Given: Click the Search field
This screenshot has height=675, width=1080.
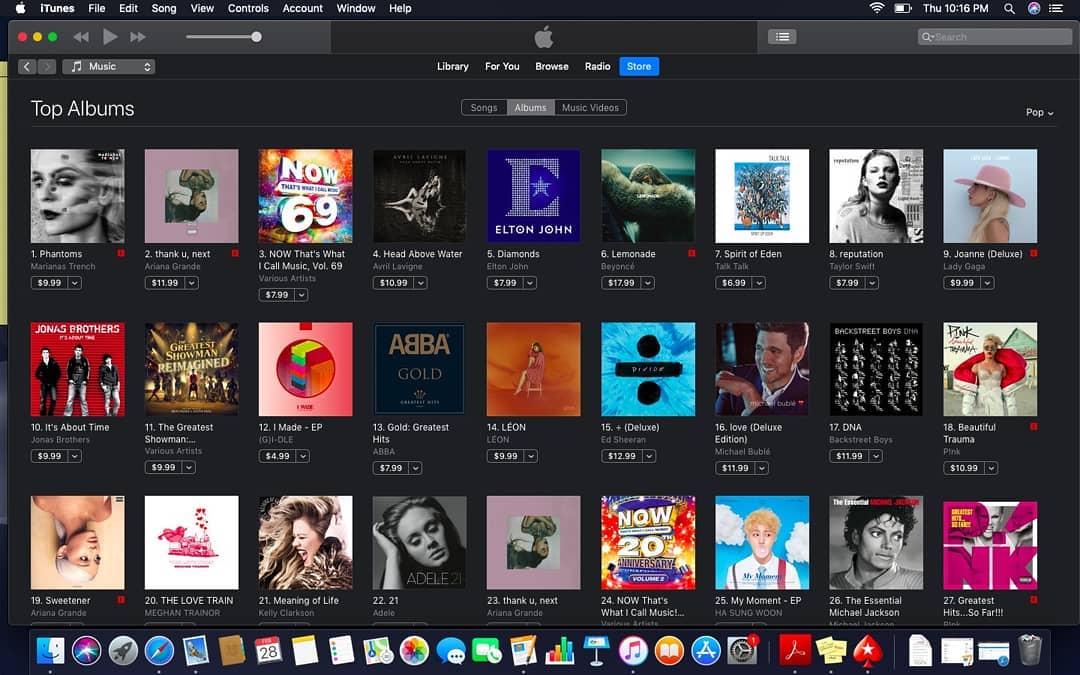Looking at the screenshot, I should pyautogui.click(x=994, y=37).
